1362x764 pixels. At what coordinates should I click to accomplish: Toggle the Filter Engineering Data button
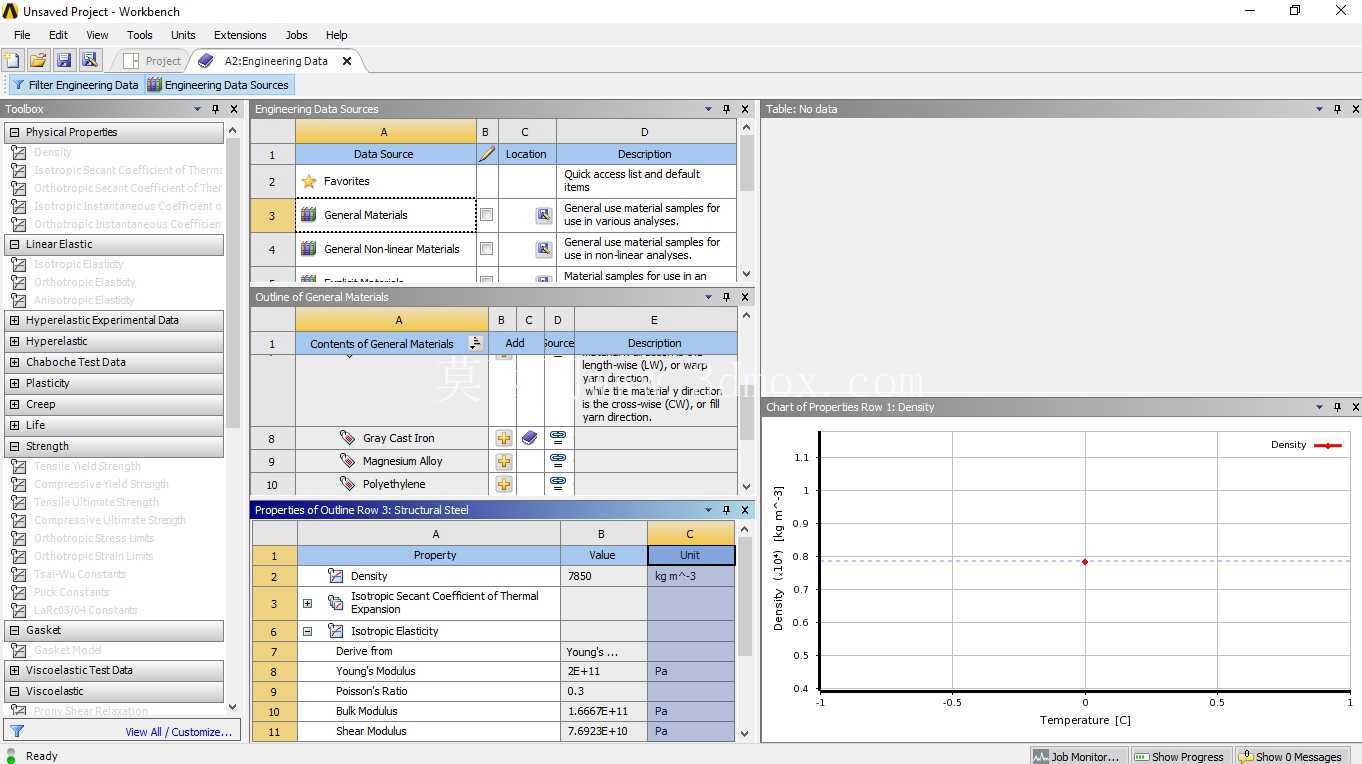[x=75, y=85]
